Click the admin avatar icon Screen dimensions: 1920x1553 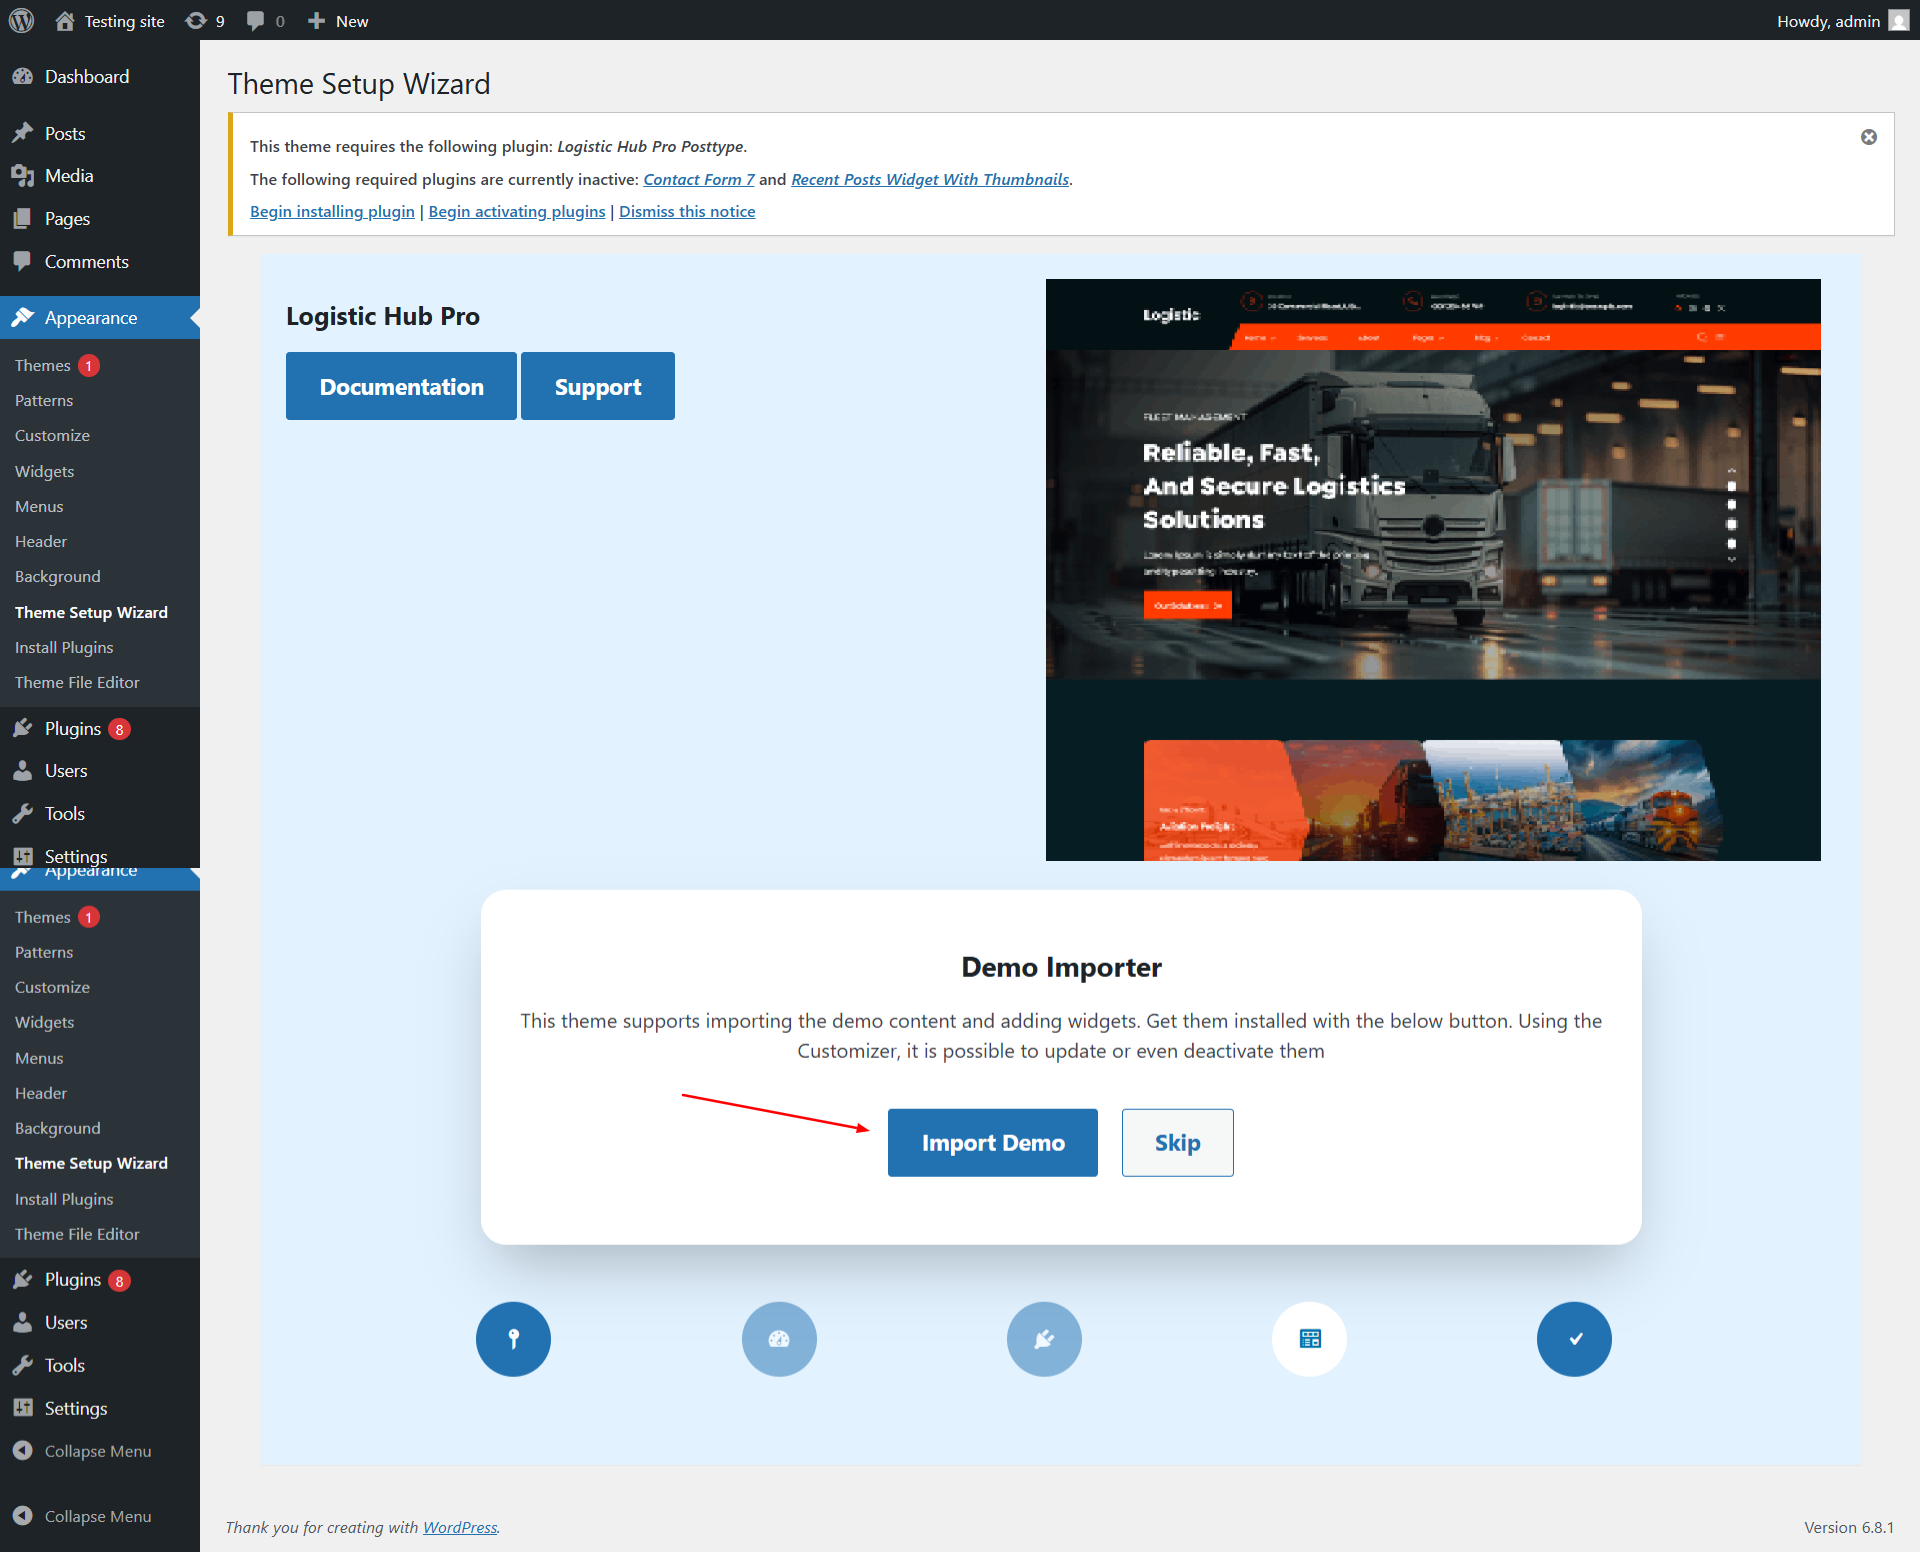(1898, 21)
